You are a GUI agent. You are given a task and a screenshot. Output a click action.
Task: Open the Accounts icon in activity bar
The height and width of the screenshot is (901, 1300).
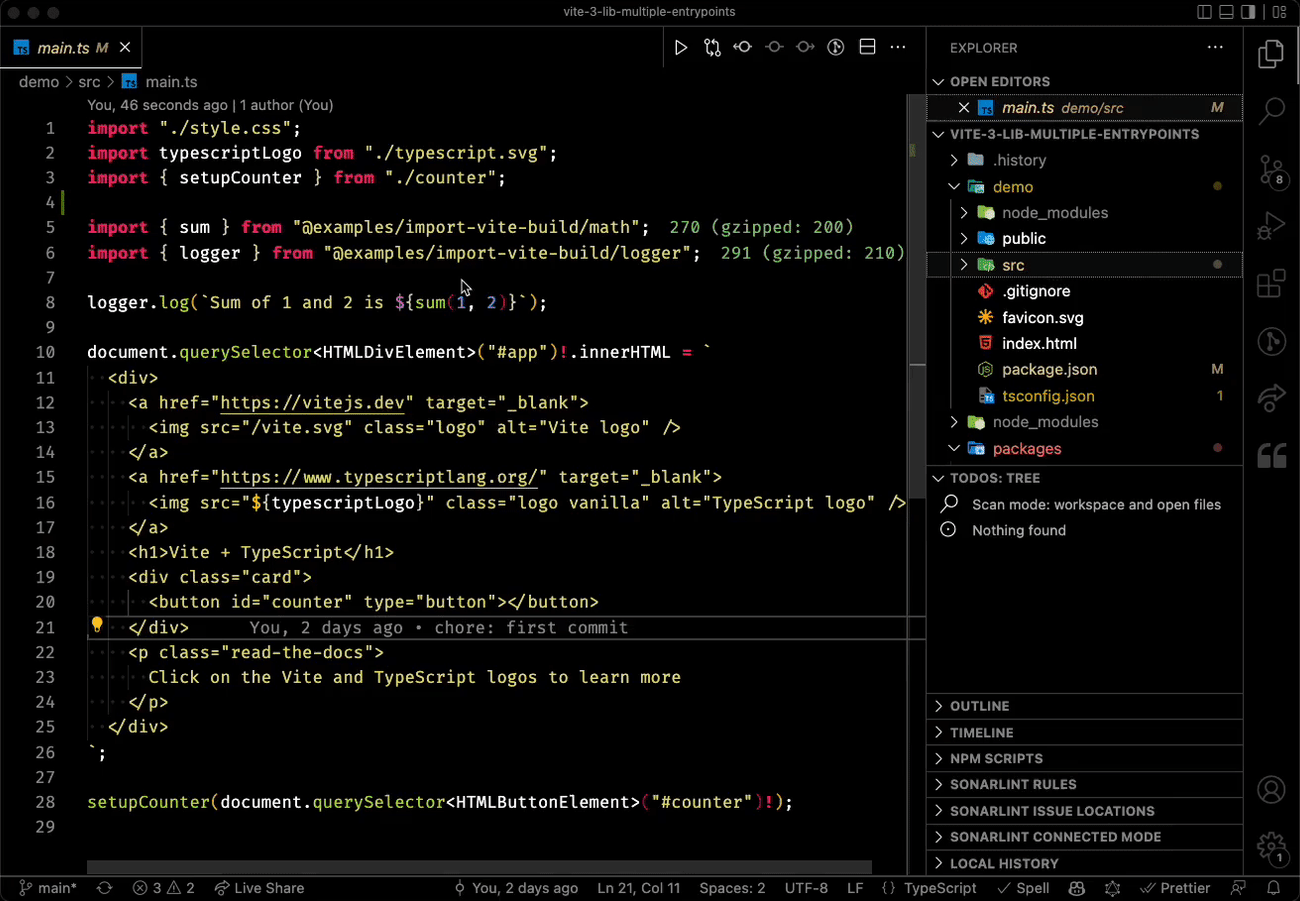click(x=1271, y=790)
